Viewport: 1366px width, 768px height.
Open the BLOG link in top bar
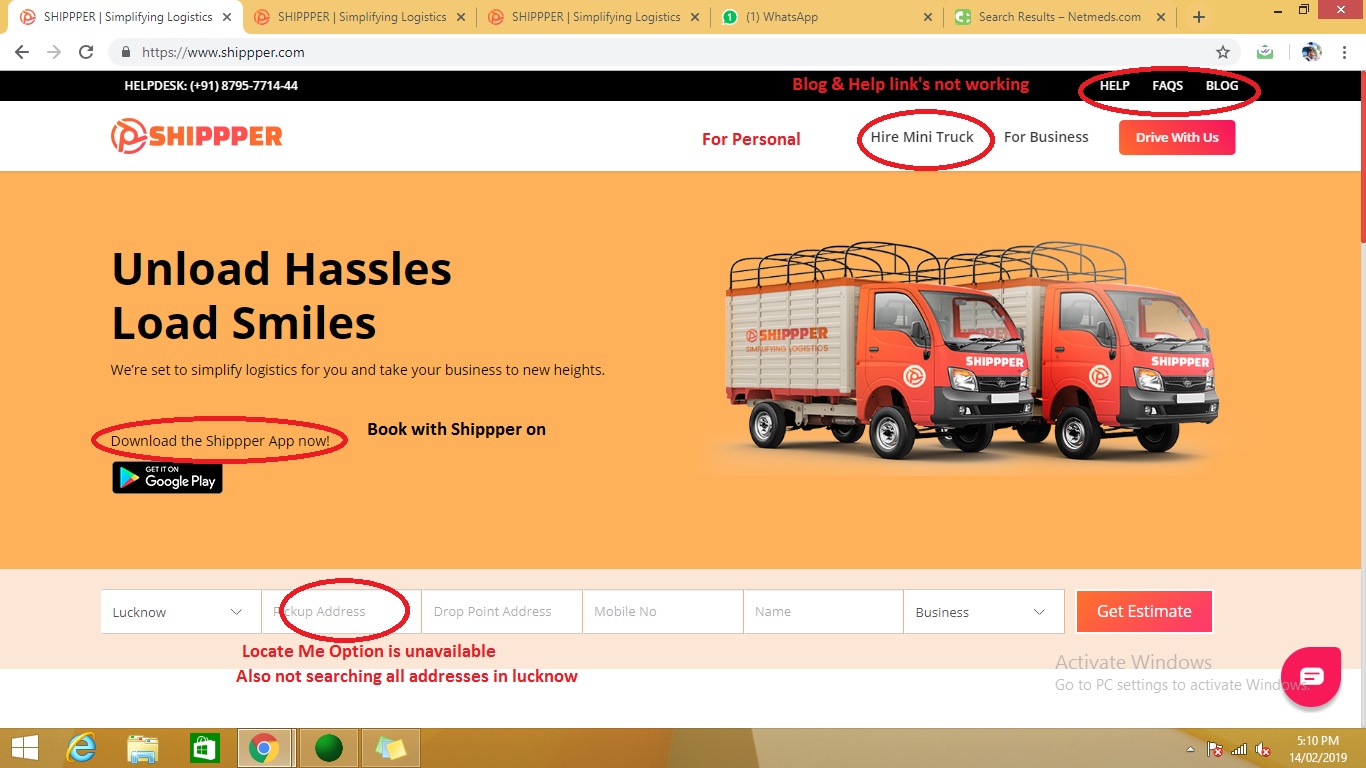1221,86
